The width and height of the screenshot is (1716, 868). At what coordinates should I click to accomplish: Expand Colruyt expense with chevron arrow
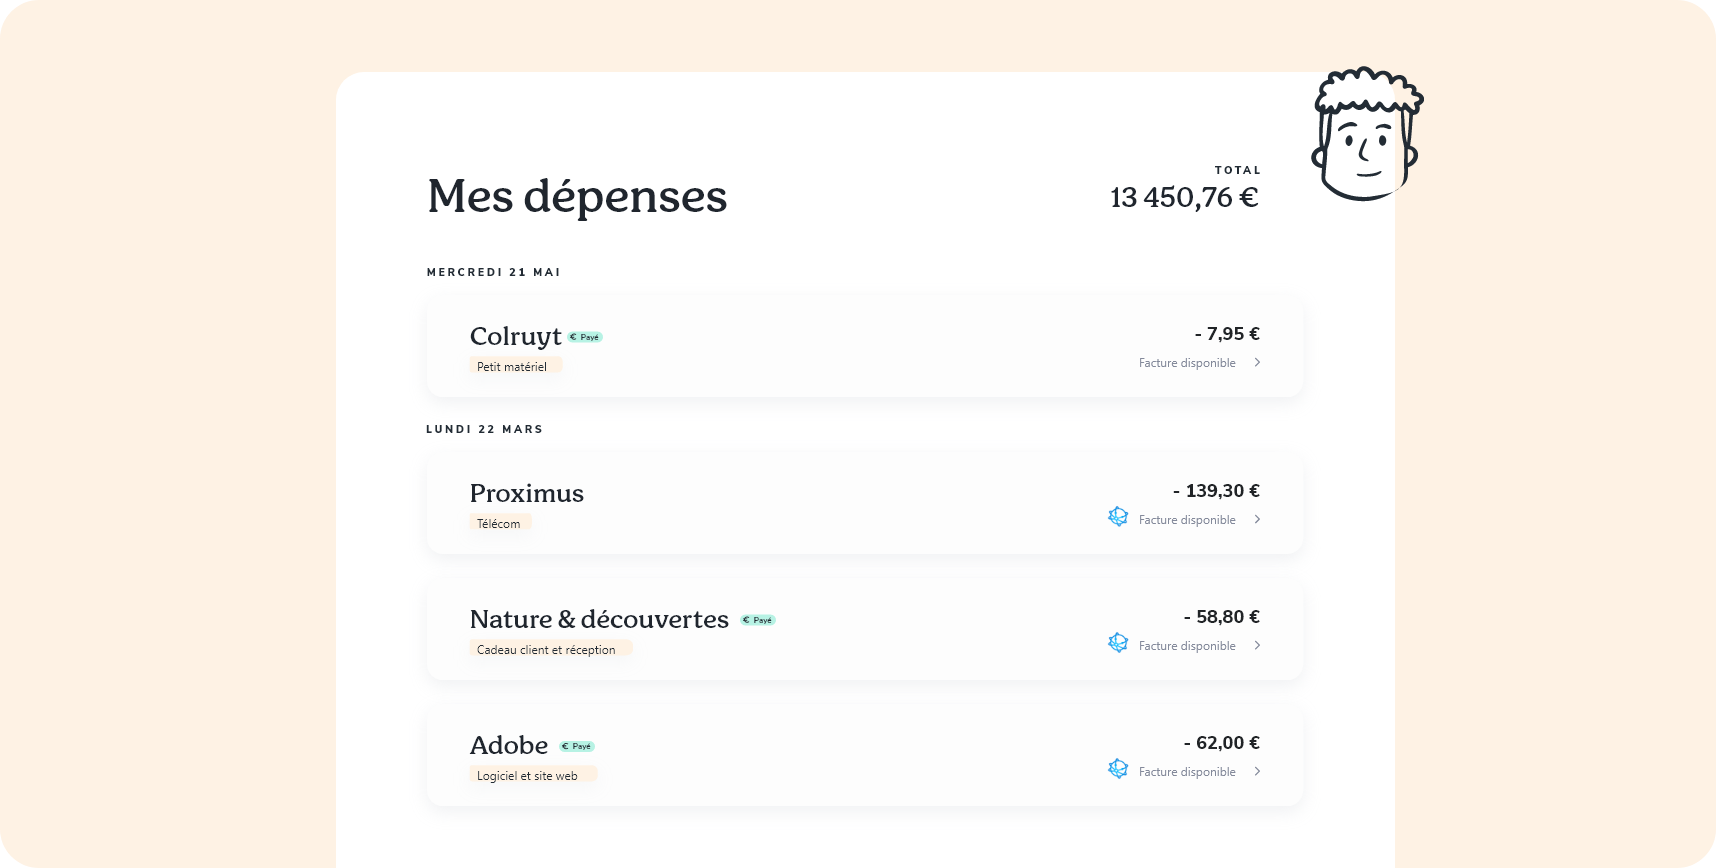pos(1257,363)
